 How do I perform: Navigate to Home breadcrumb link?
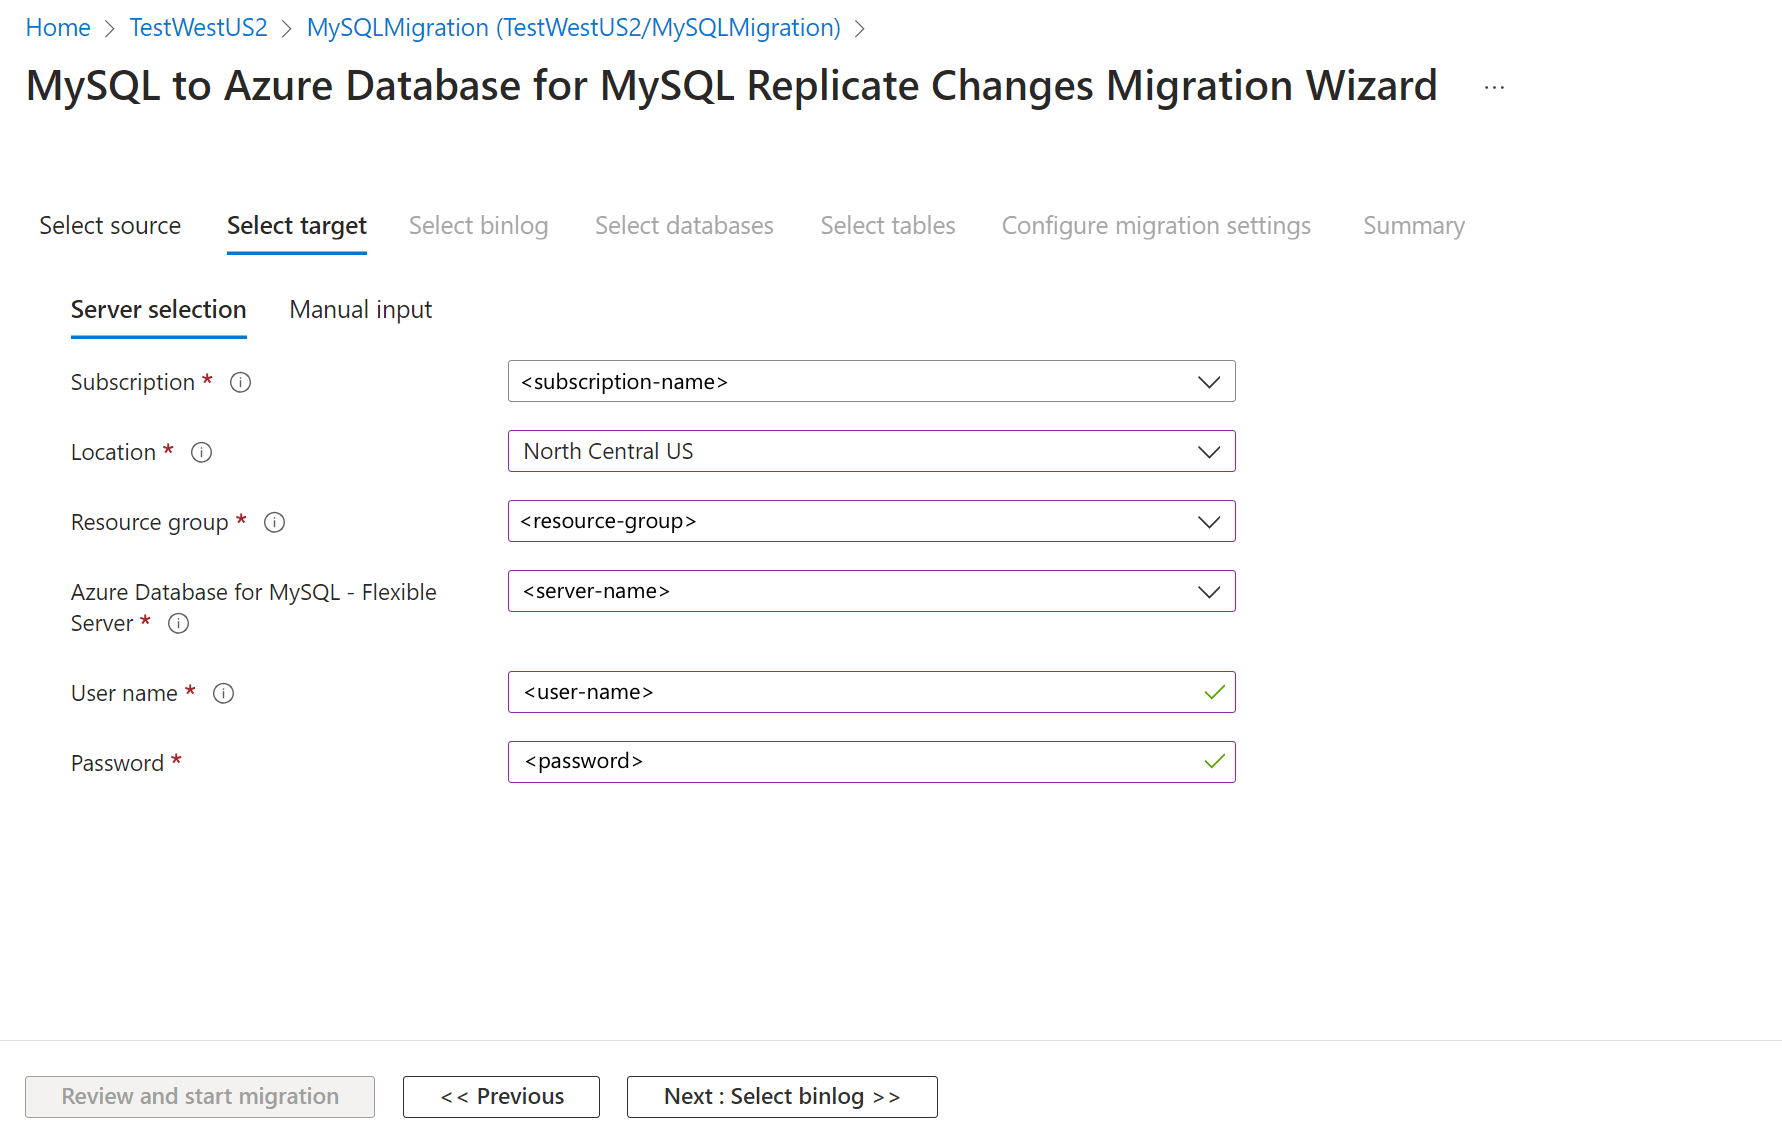pyautogui.click(x=58, y=28)
